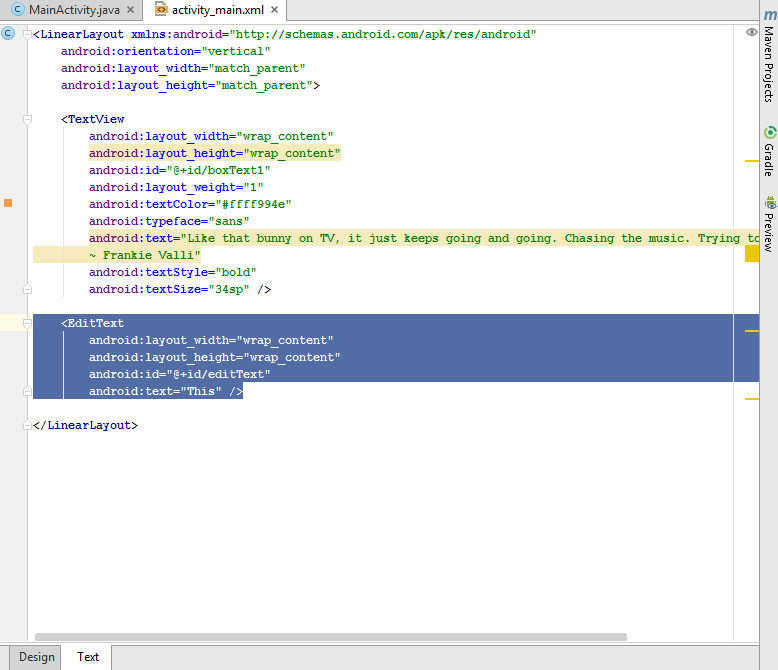The image size is (778, 670).
Task: Collapse the EditText element fold
Action: [27, 323]
